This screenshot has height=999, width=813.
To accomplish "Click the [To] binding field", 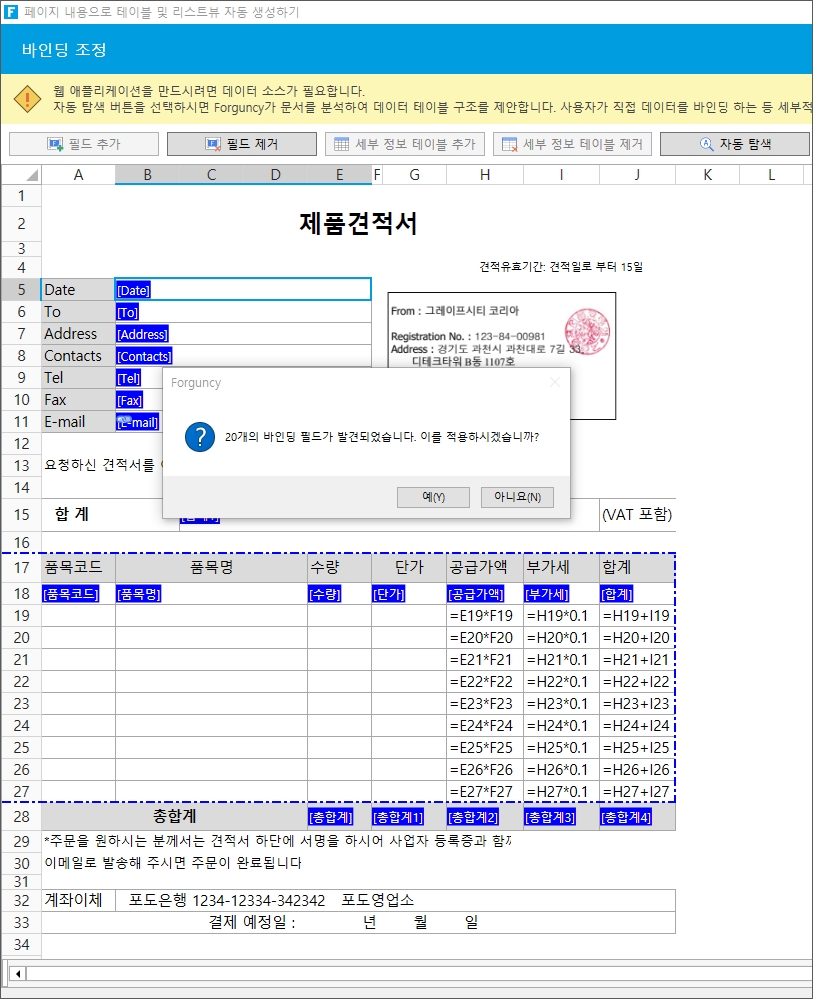I will 127,312.
